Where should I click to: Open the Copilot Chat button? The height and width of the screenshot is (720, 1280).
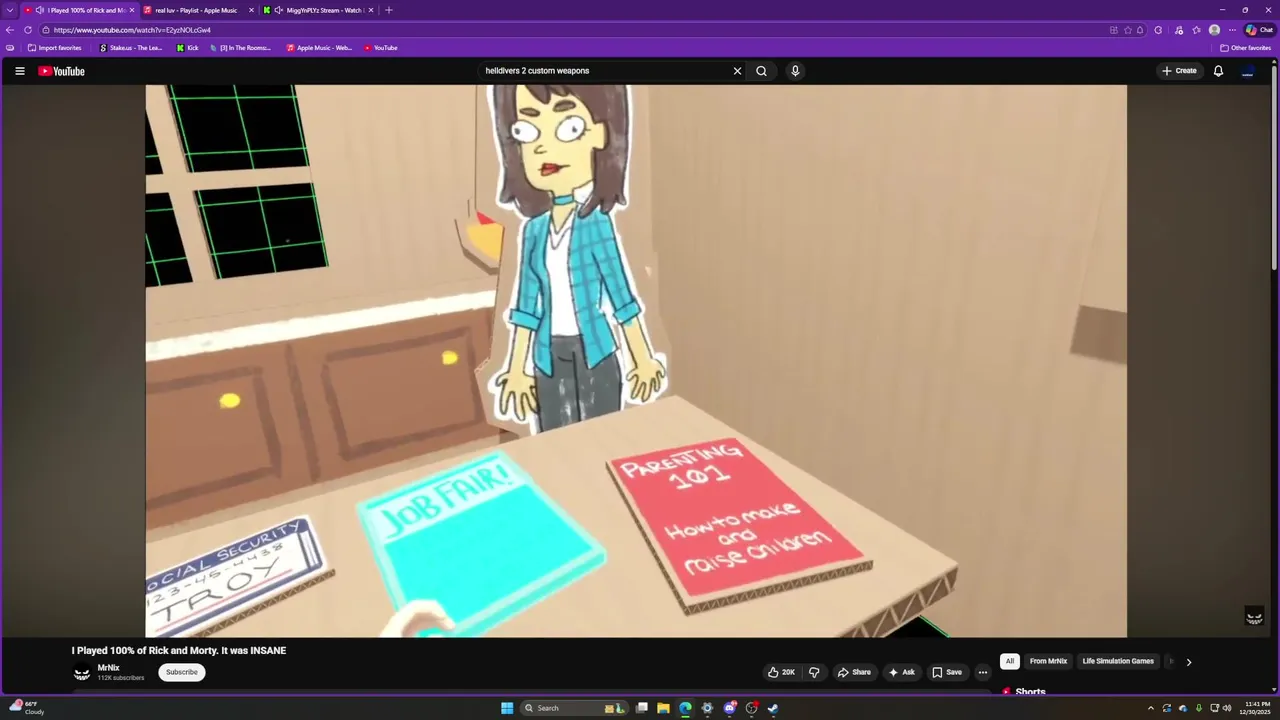coord(1259,30)
